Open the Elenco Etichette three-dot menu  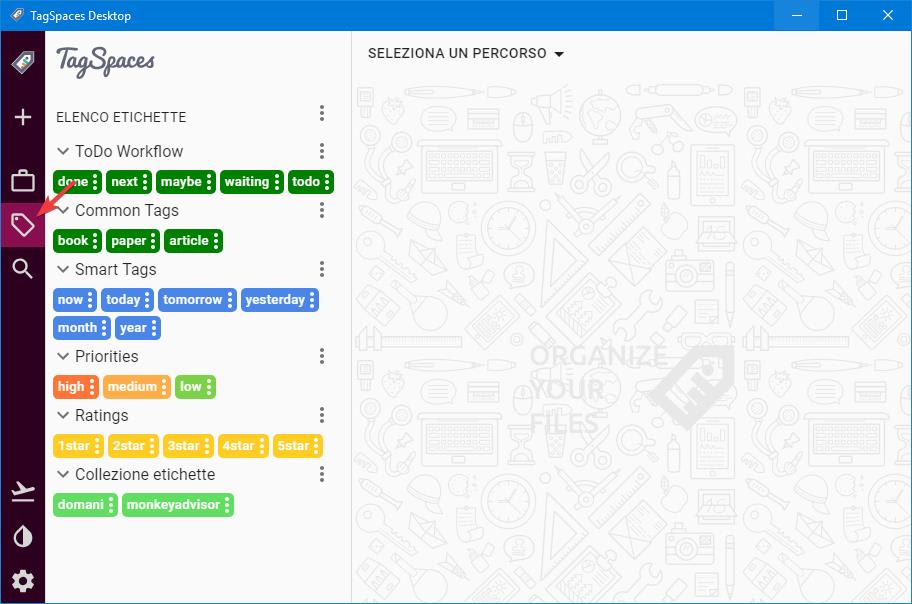pos(322,113)
